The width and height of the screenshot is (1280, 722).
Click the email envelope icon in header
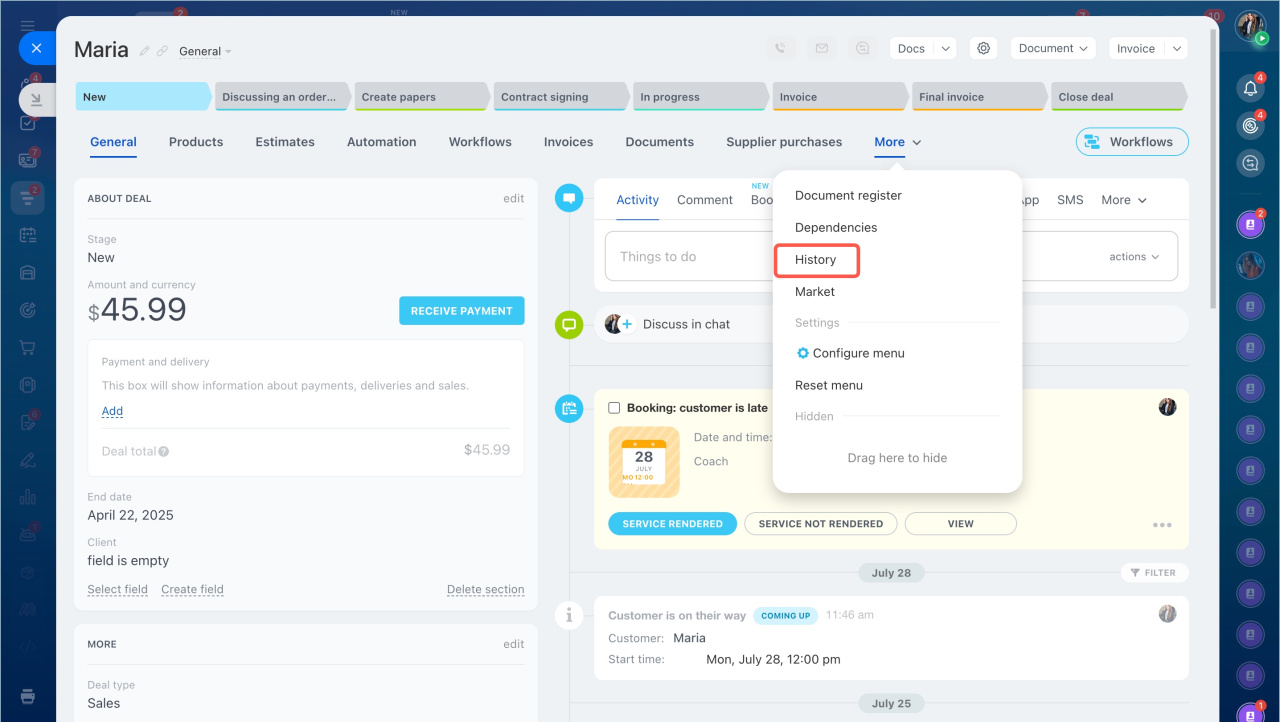(x=821, y=48)
